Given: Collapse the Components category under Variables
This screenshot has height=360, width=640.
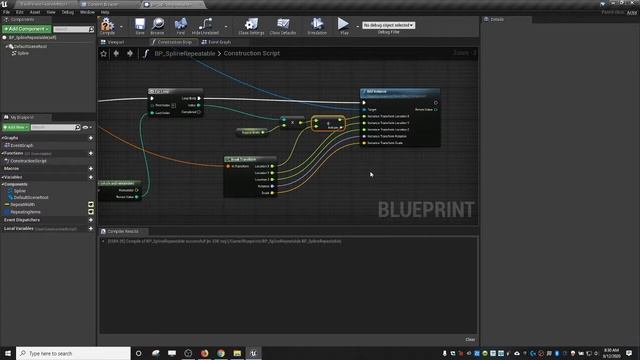Looking at the screenshot, I should 2,184.
